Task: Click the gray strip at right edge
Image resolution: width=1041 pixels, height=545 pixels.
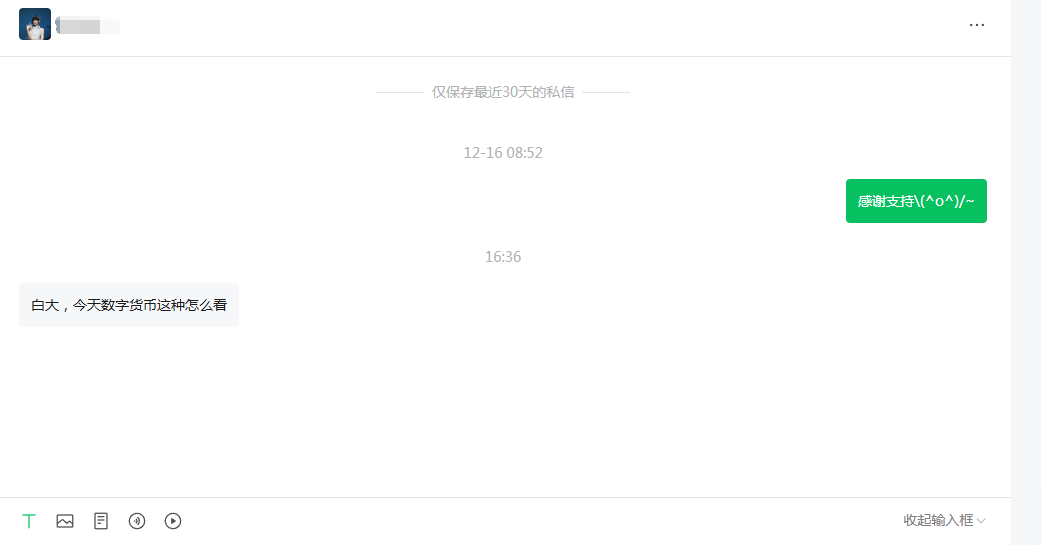Action: pos(1026,272)
